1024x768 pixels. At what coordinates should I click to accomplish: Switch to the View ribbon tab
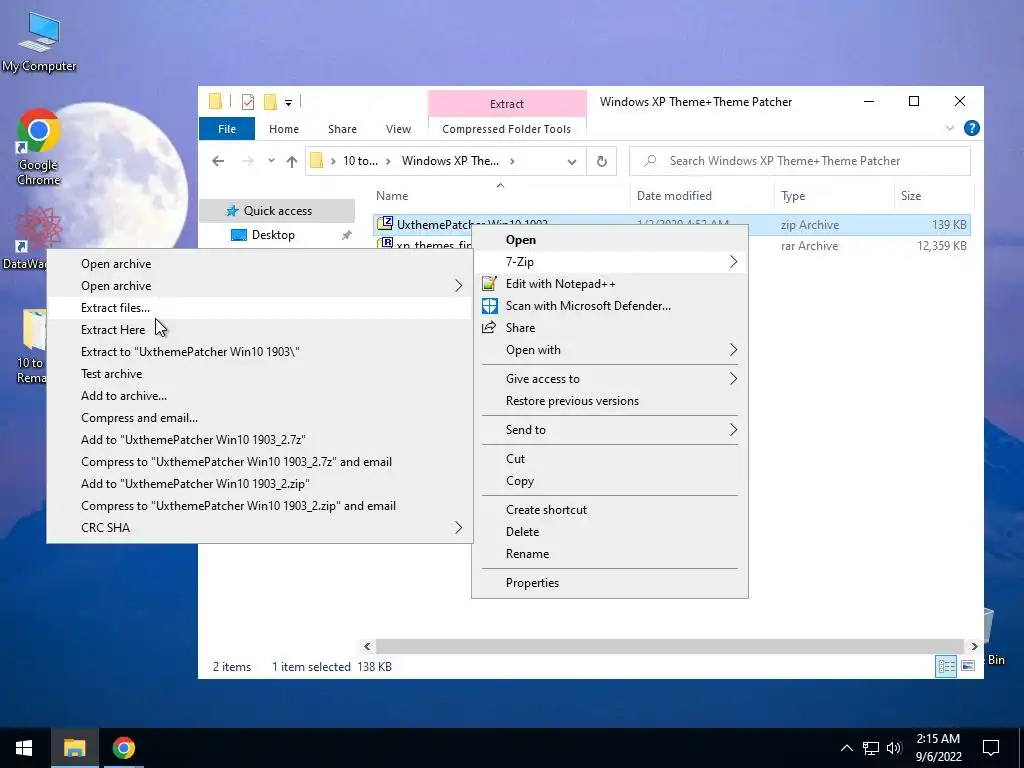click(398, 129)
